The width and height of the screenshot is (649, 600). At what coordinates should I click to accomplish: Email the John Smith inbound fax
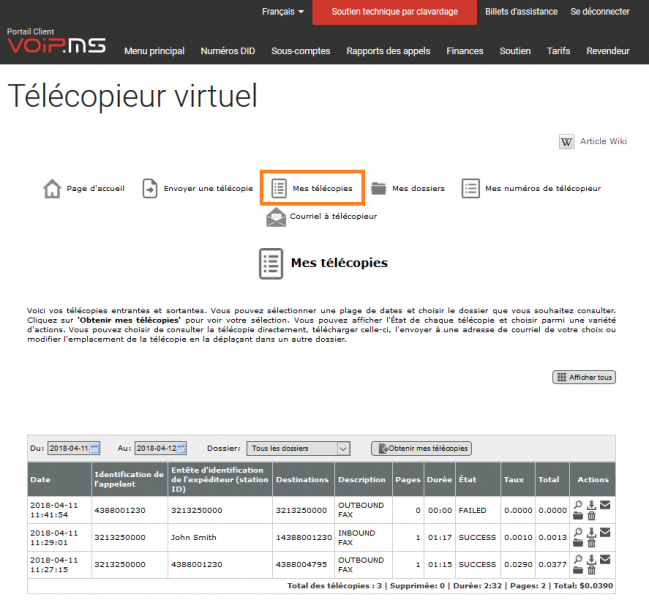605,532
